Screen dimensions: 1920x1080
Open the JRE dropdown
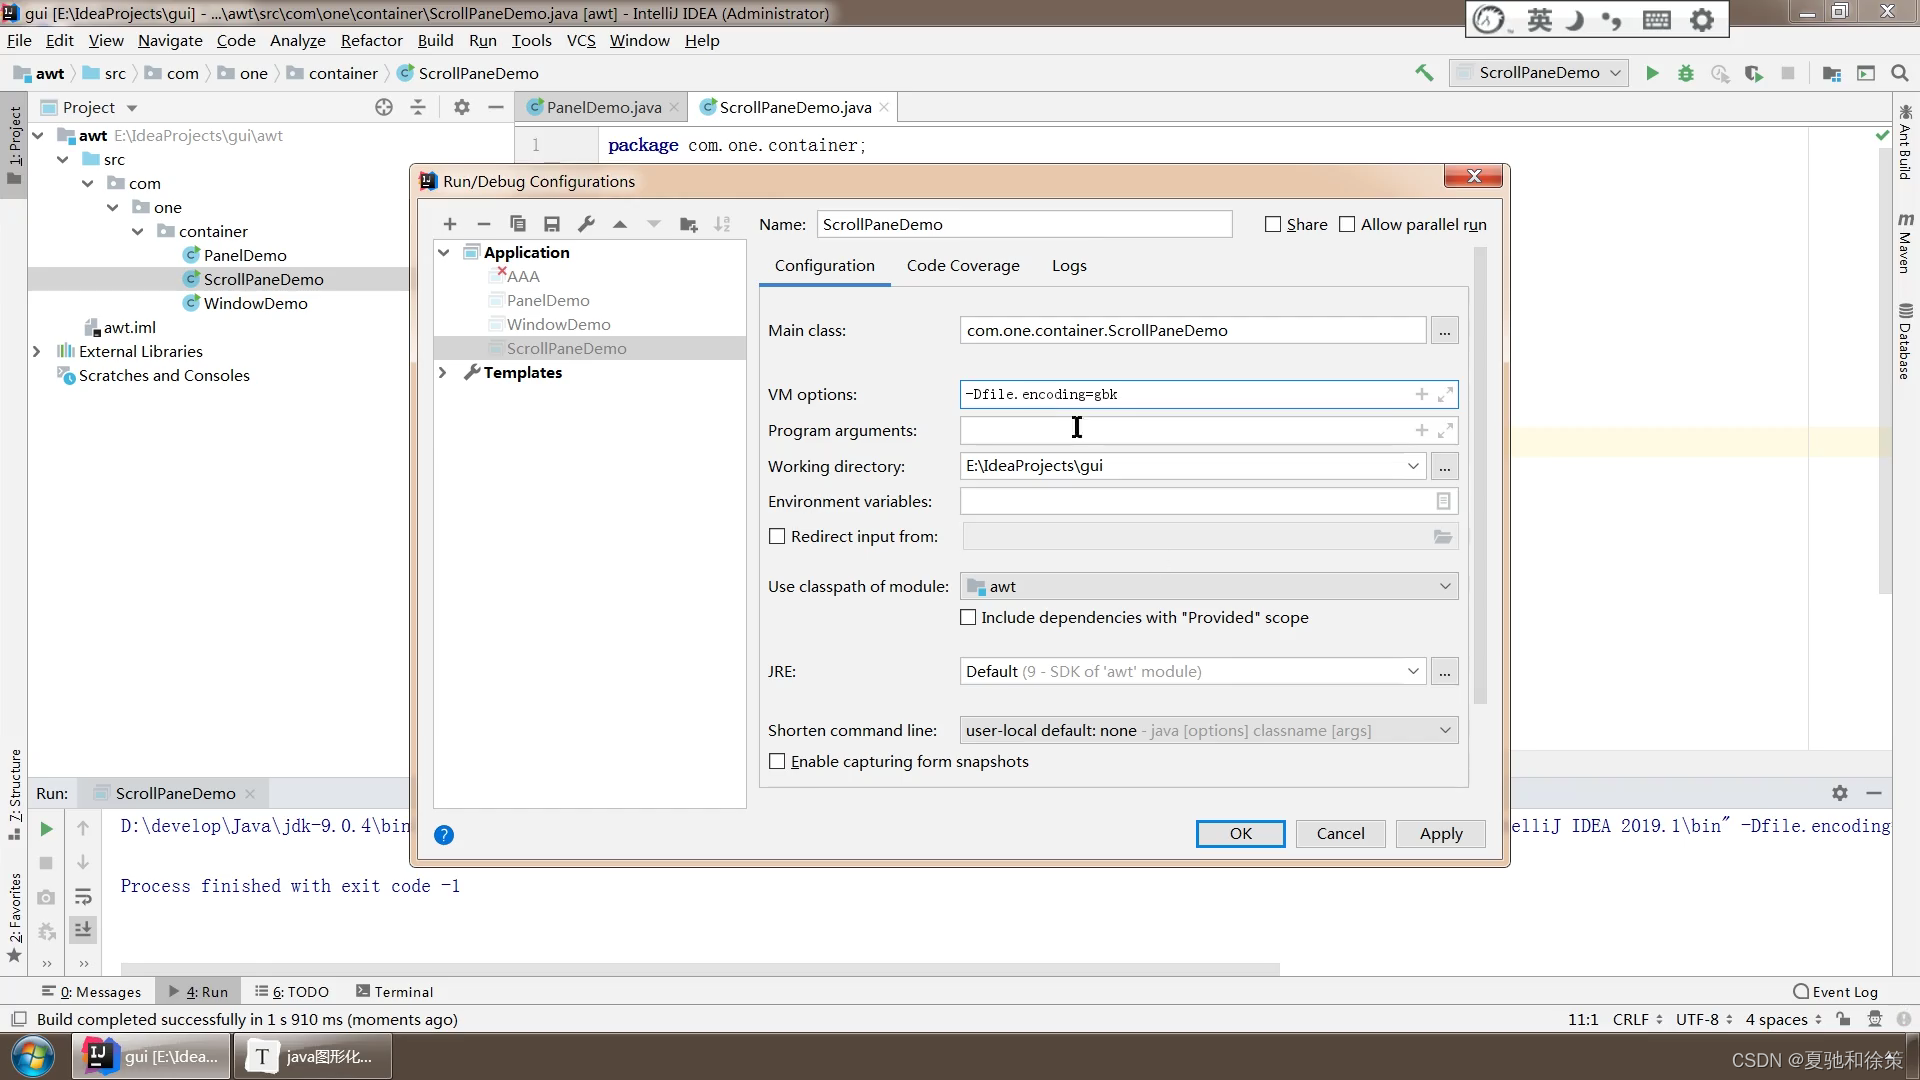pos(1413,671)
